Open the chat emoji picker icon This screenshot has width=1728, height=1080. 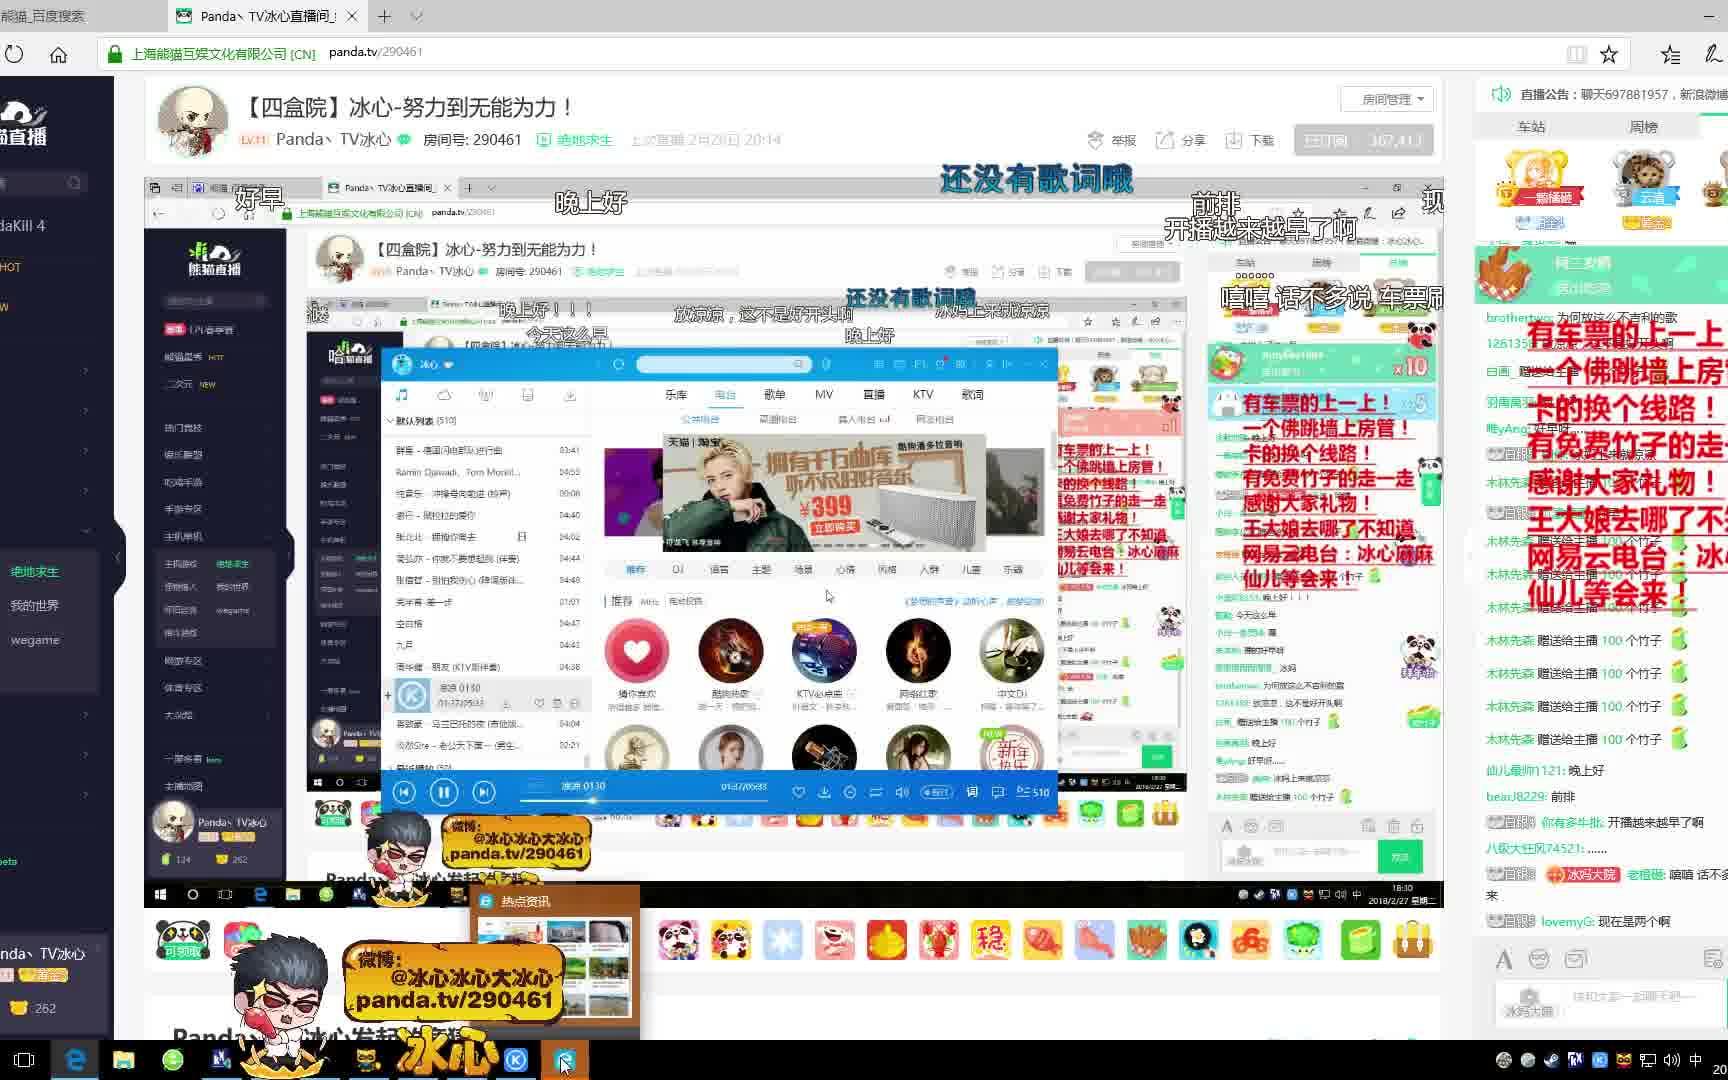1539,960
